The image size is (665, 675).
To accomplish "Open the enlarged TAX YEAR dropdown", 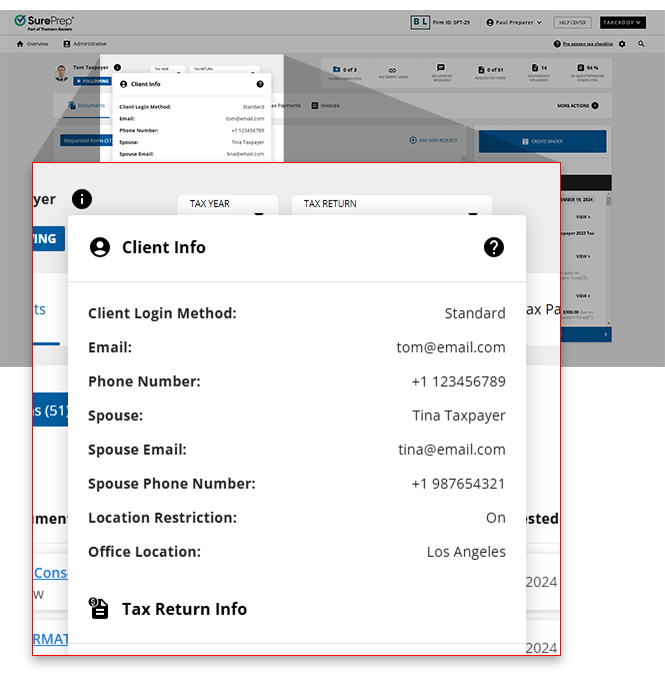I will [228, 204].
